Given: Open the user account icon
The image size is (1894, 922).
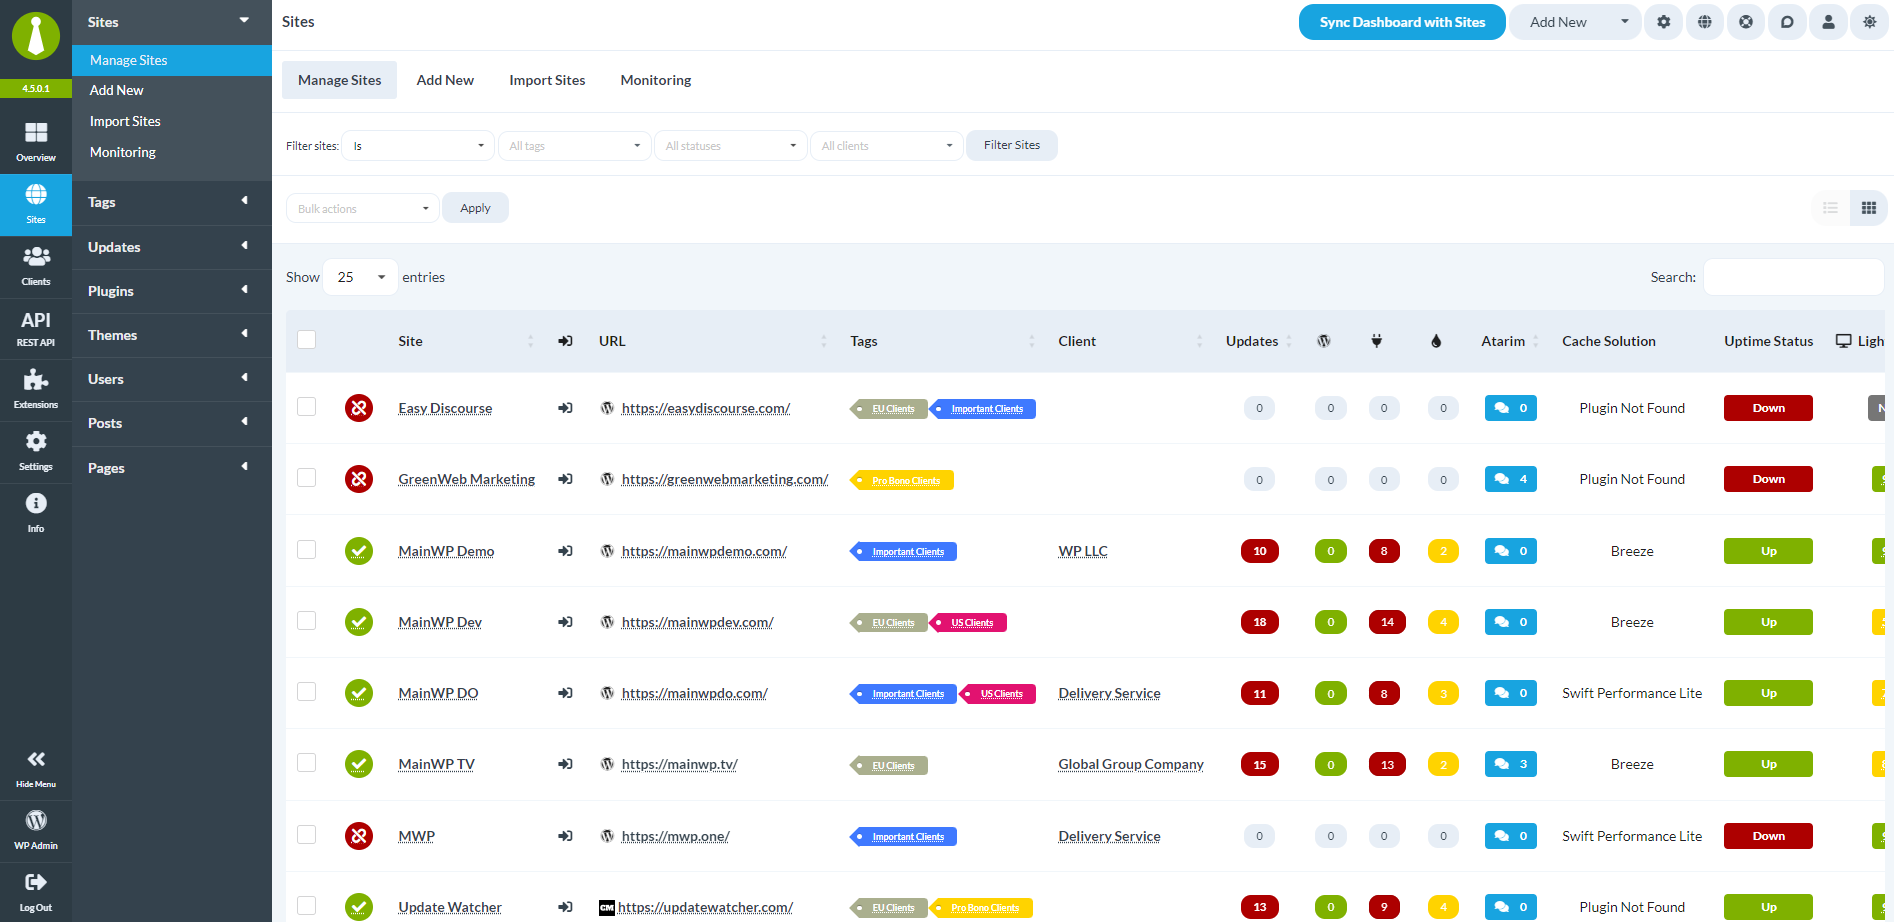Looking at the screenshot, I should coord(1828,22).
